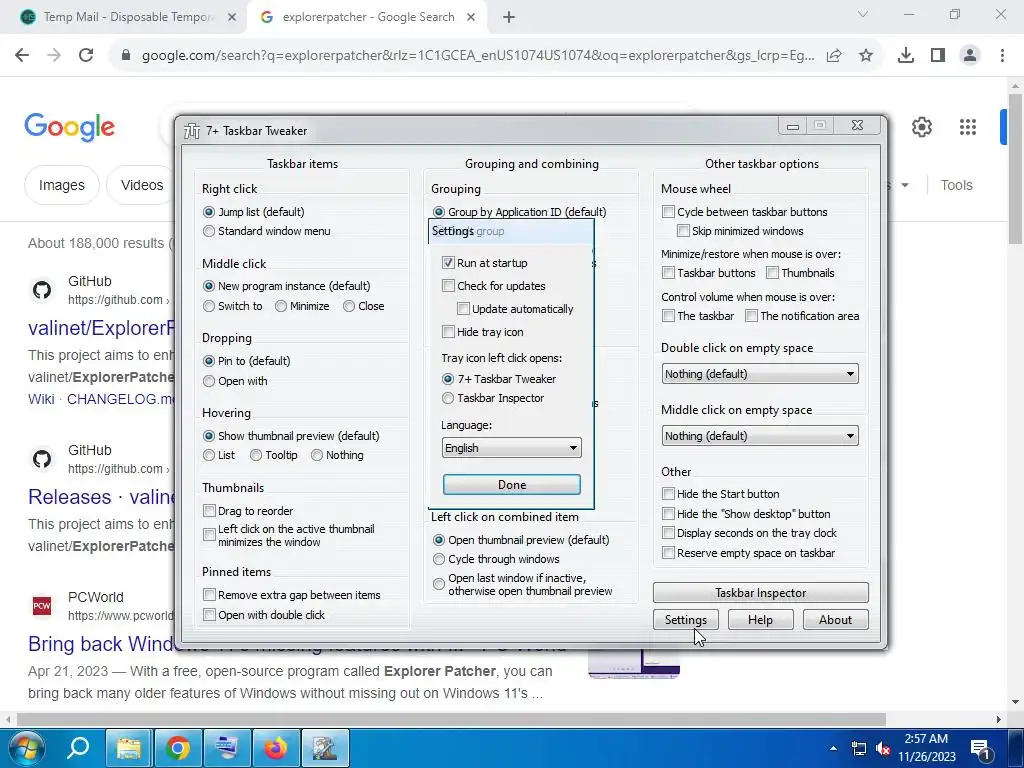Click the Settings button
This screenshot has width=1024, height=768.
685,620
